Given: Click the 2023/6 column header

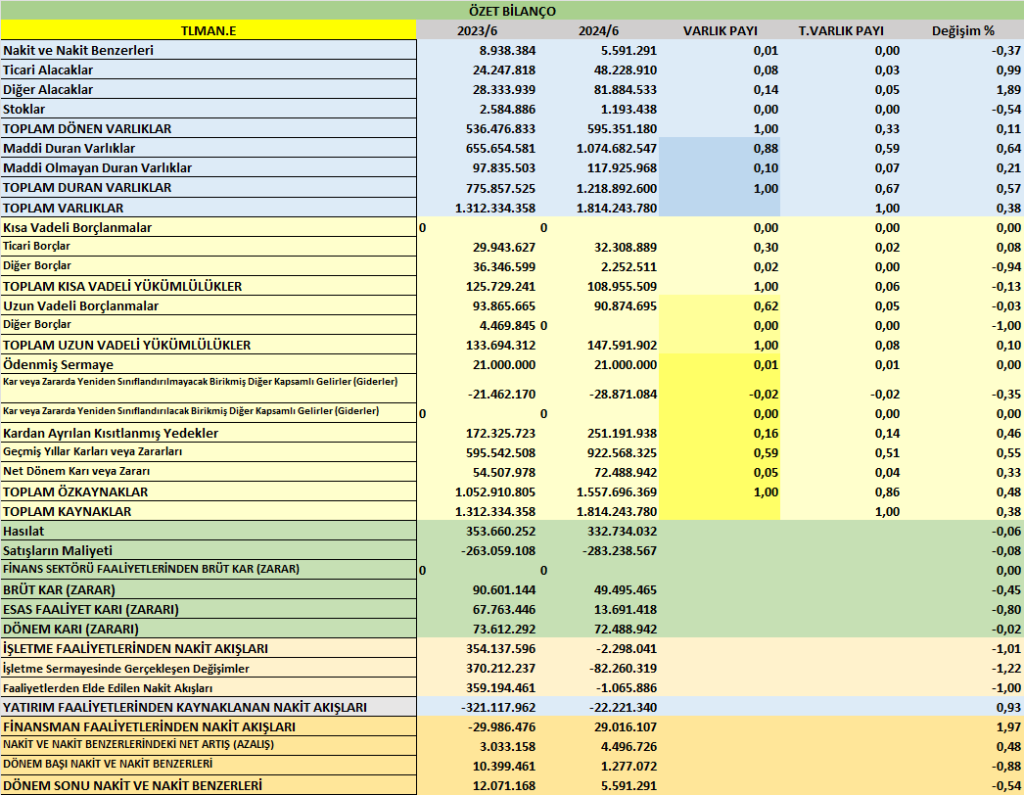Looking at the screenshot, I should 477,31.
